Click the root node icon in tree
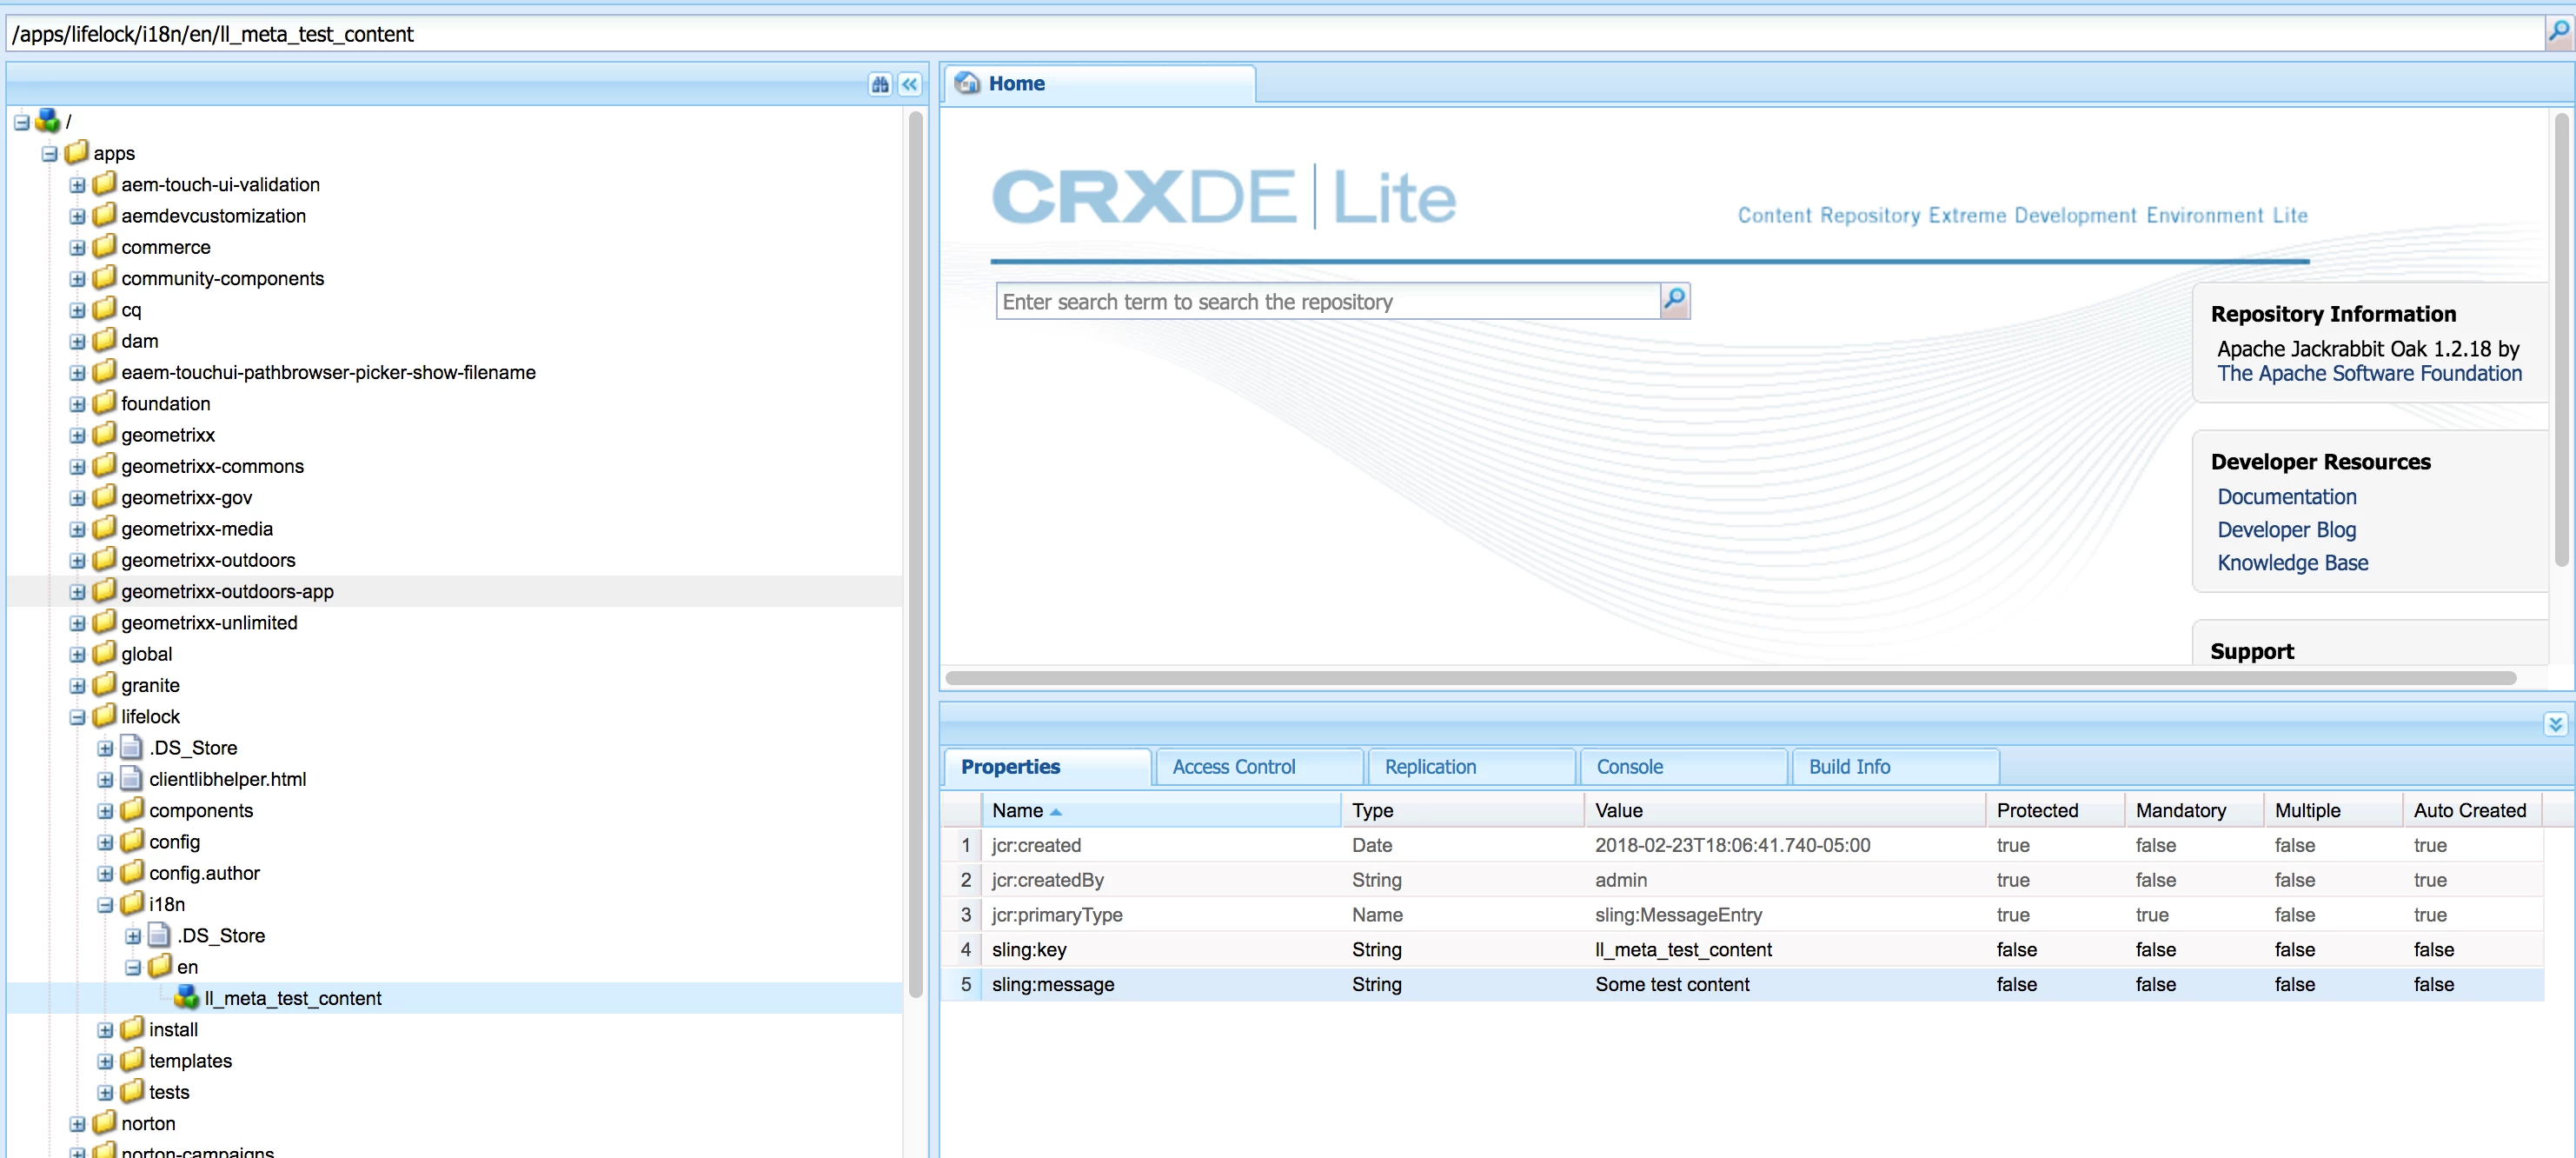The image size is (2576, 1158). 47,121
